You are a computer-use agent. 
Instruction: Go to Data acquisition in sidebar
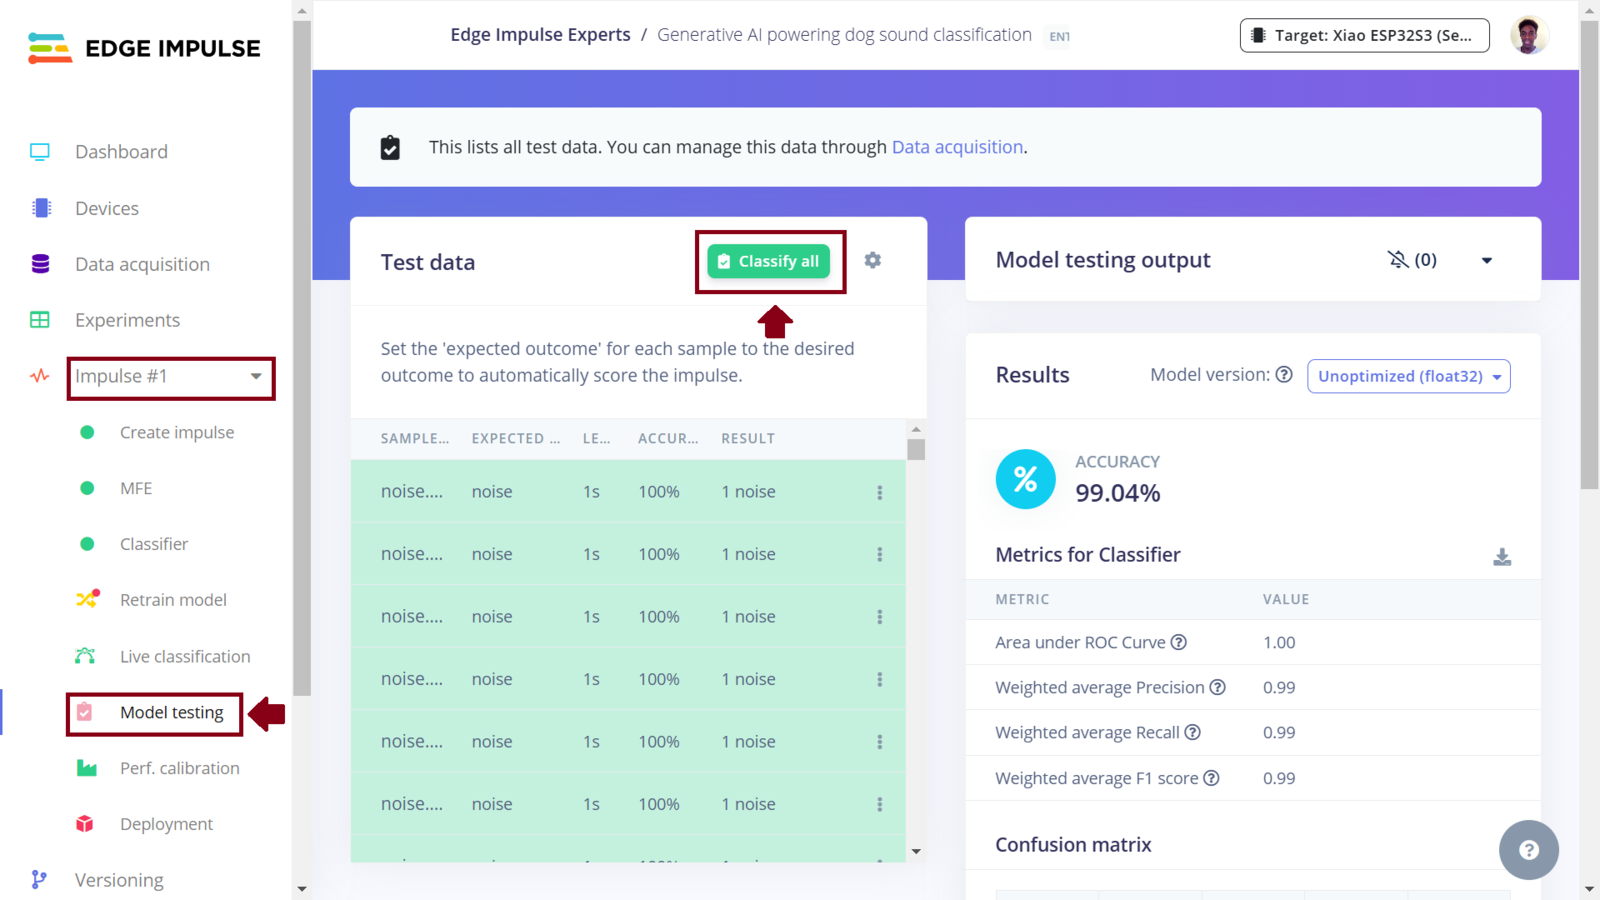(x=142, y=264)
